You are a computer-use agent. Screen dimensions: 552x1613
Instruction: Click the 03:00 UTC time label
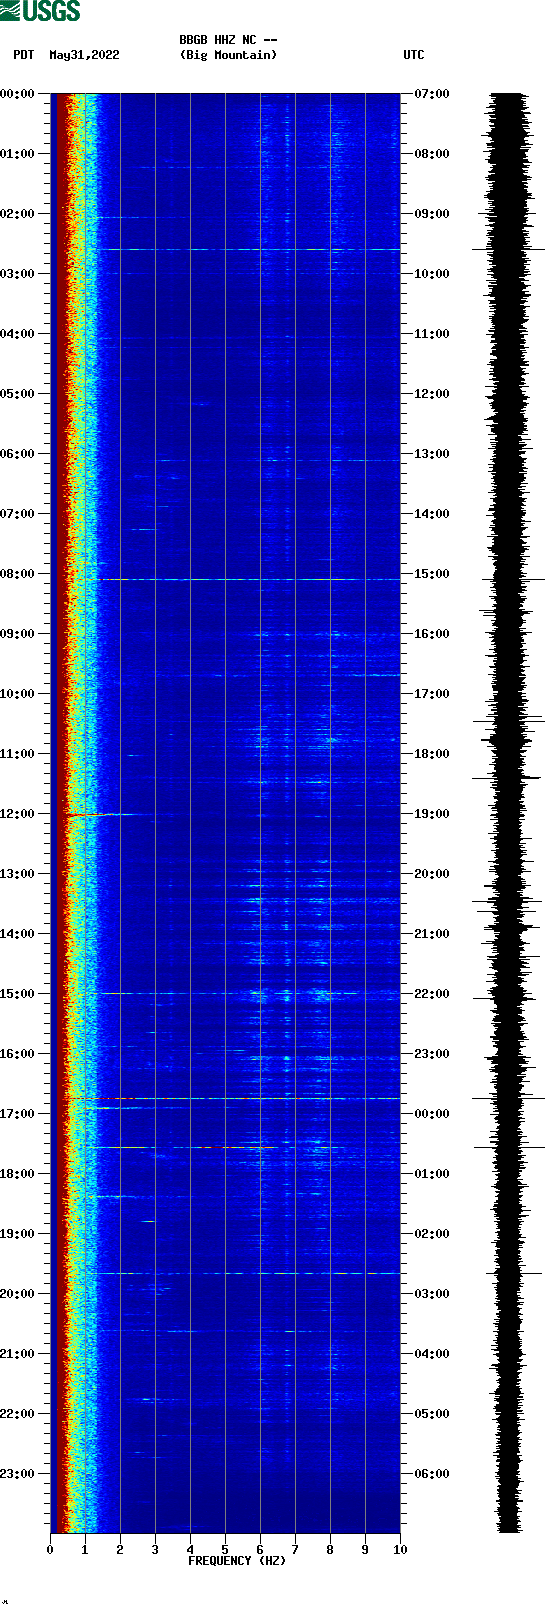pyautogui.click(x=432, y=1294)
